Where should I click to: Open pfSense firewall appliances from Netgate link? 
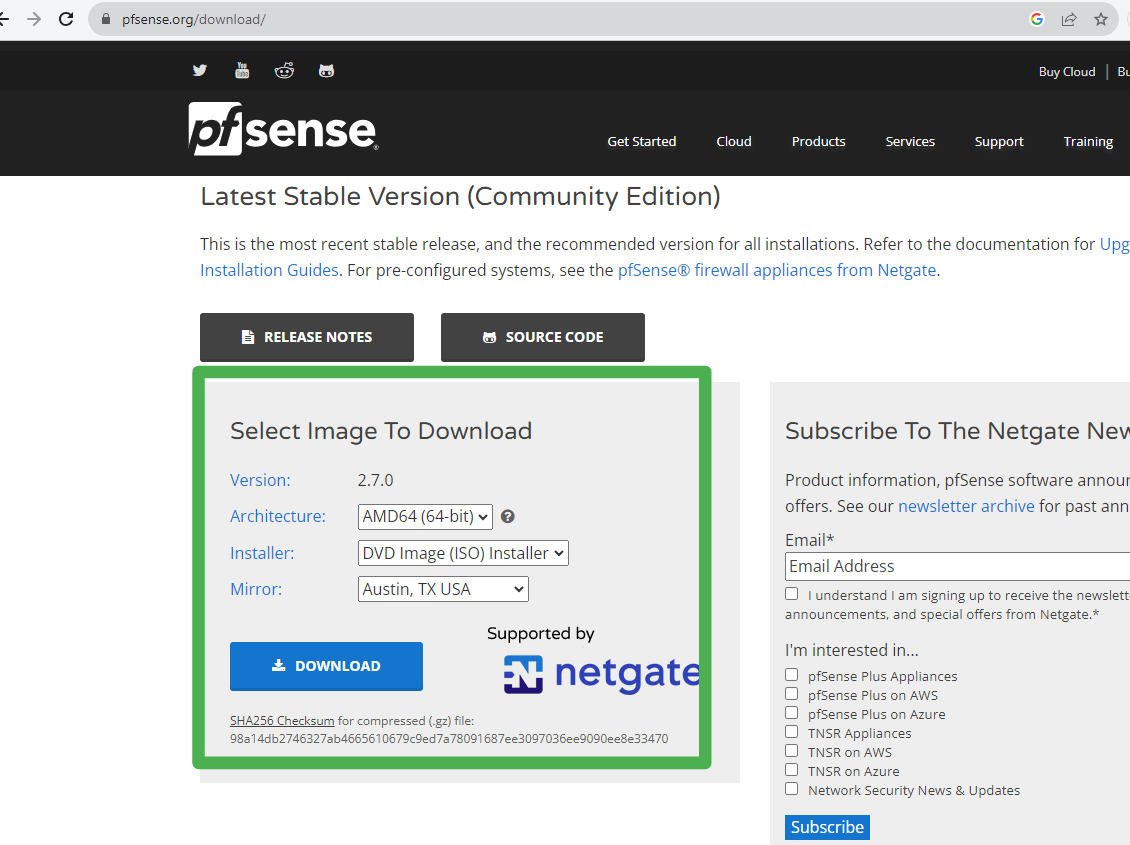777,270
